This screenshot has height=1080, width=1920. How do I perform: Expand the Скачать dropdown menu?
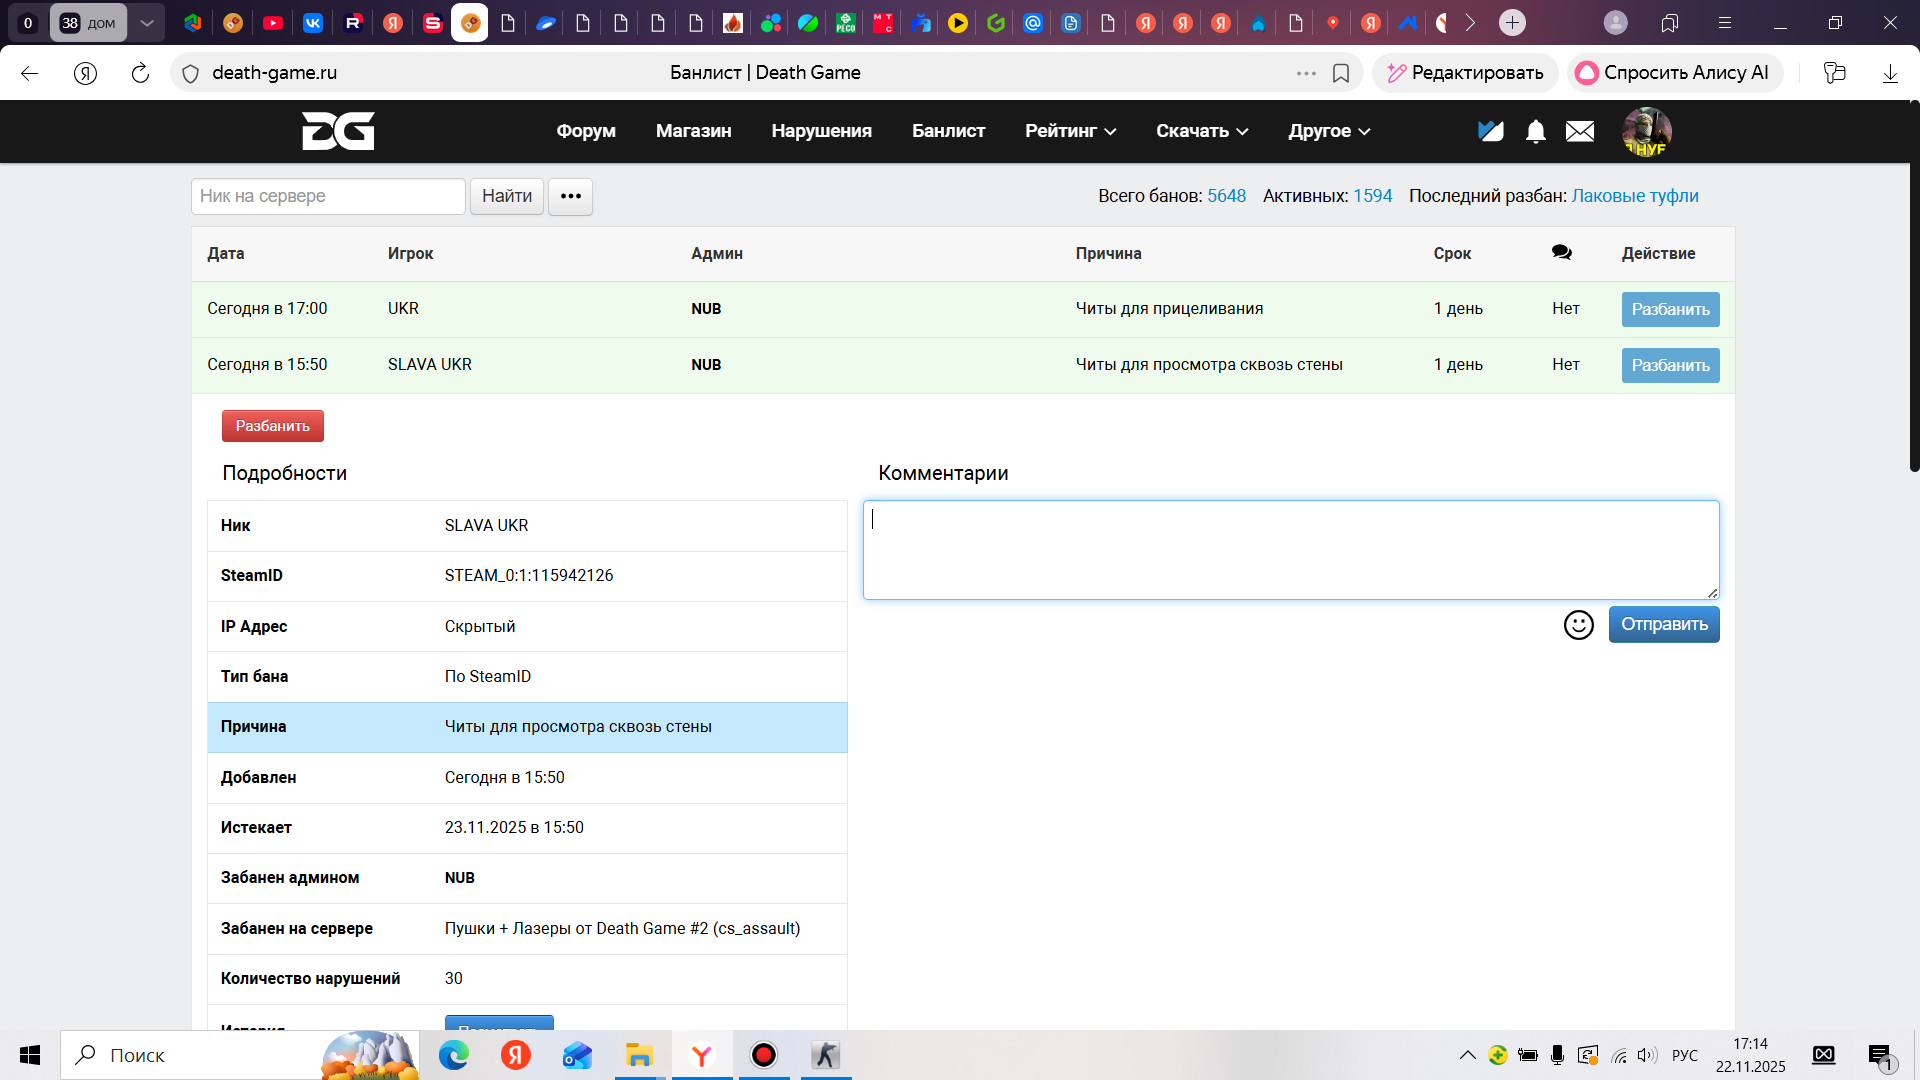[x=1202, y=131]
